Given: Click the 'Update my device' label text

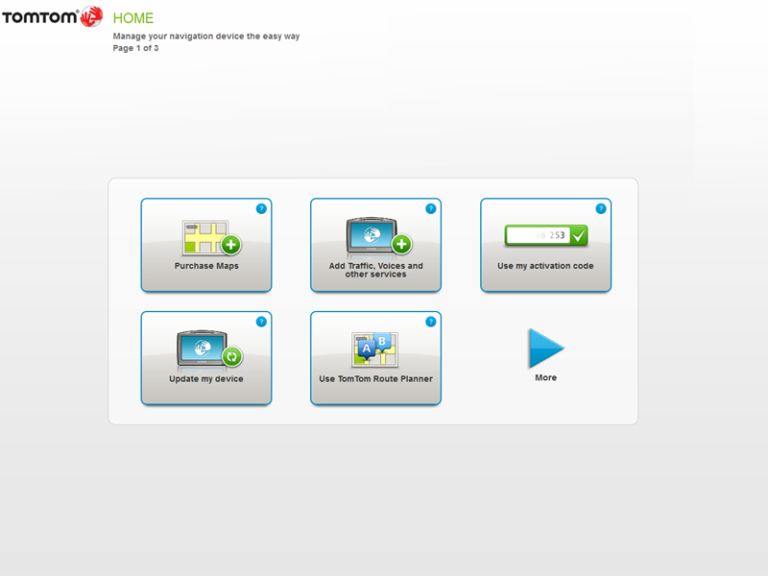Looking at the screenshot, I should pyautogui.click(x=206, y=379).
